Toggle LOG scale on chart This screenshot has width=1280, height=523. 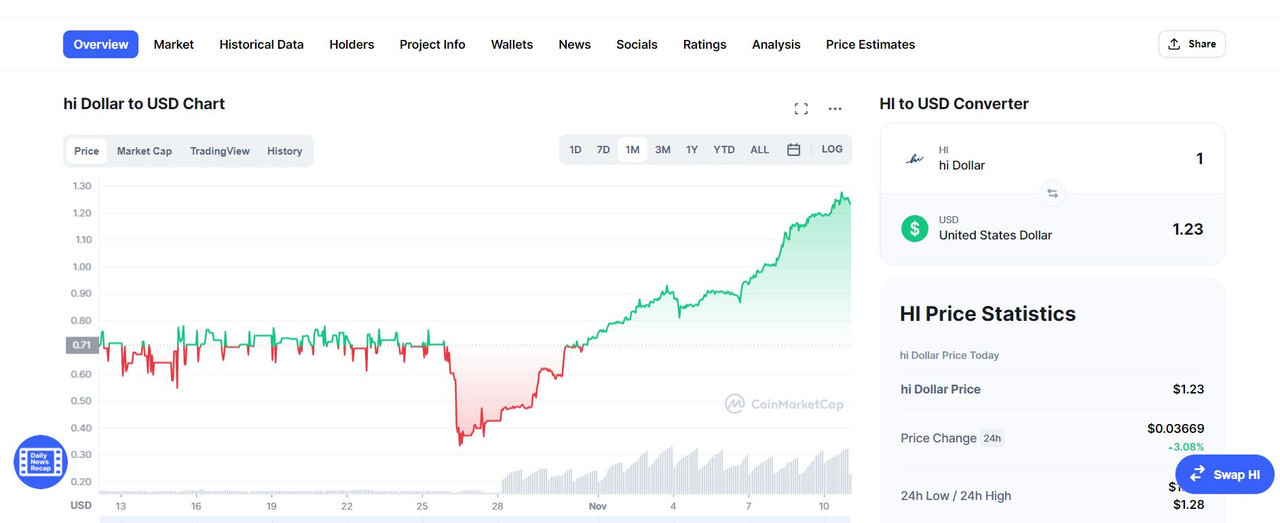coord(832,149)
